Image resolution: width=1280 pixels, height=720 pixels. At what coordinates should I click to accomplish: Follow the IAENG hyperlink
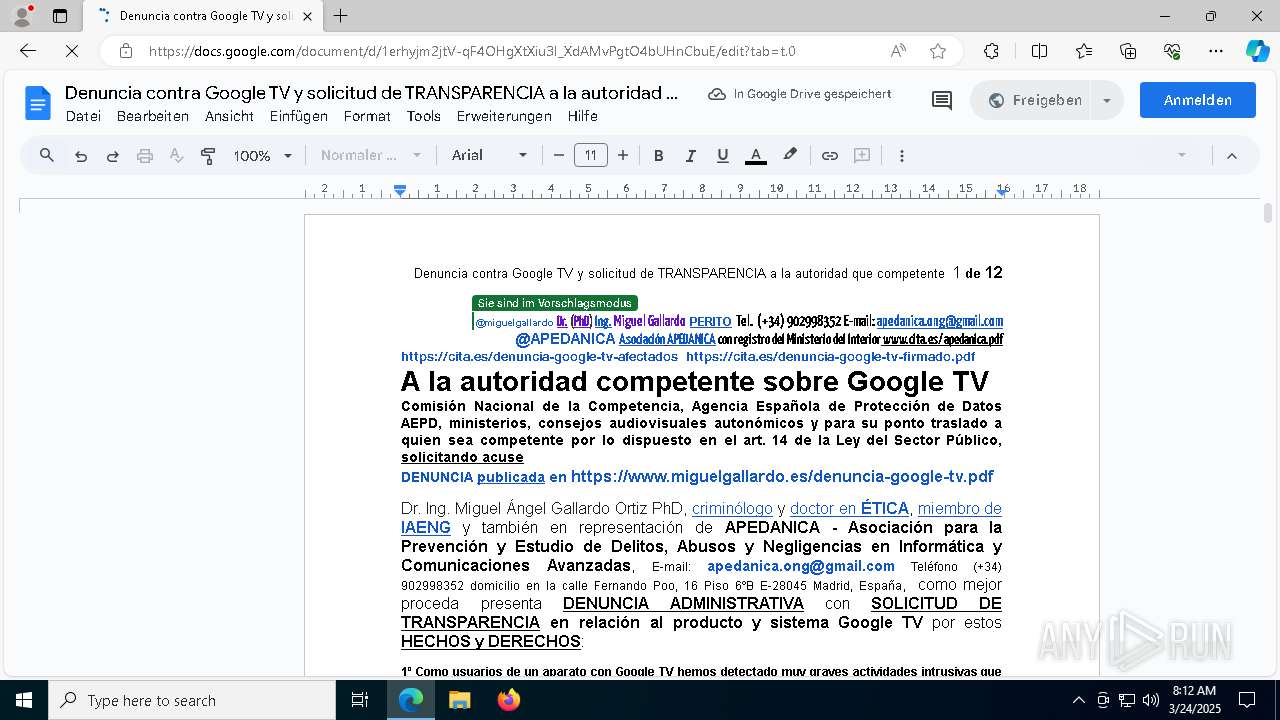tap(426, 528)
